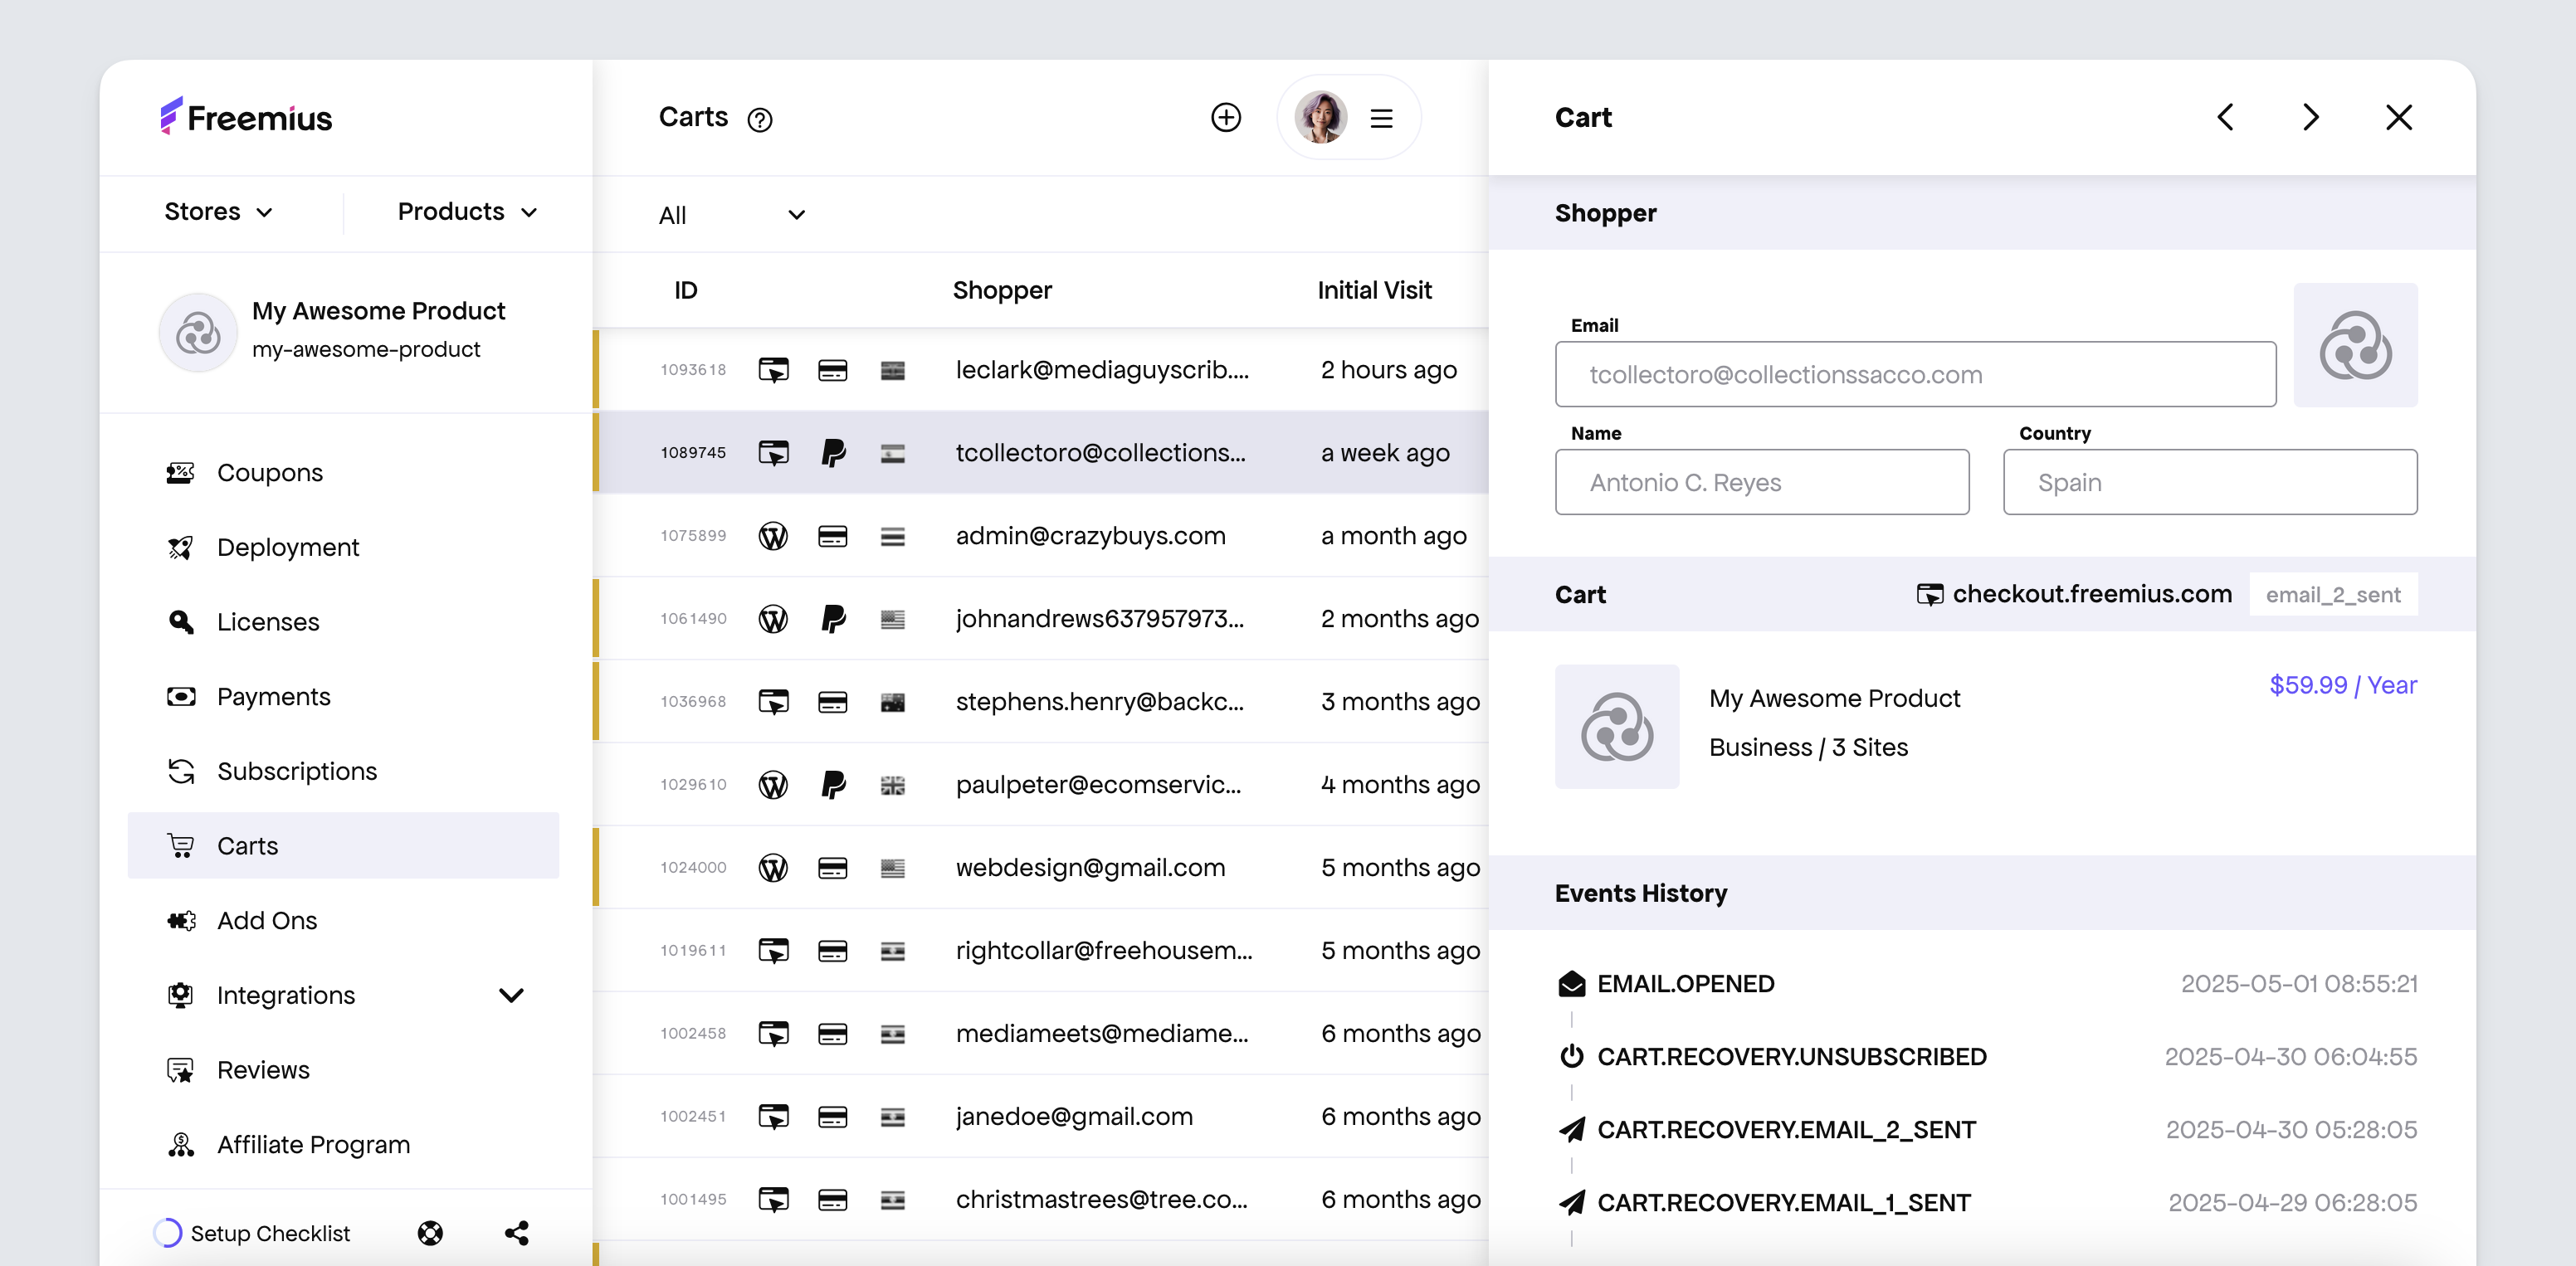
Task: Click the Country field showing Spain
Action: pos(2210,482)
